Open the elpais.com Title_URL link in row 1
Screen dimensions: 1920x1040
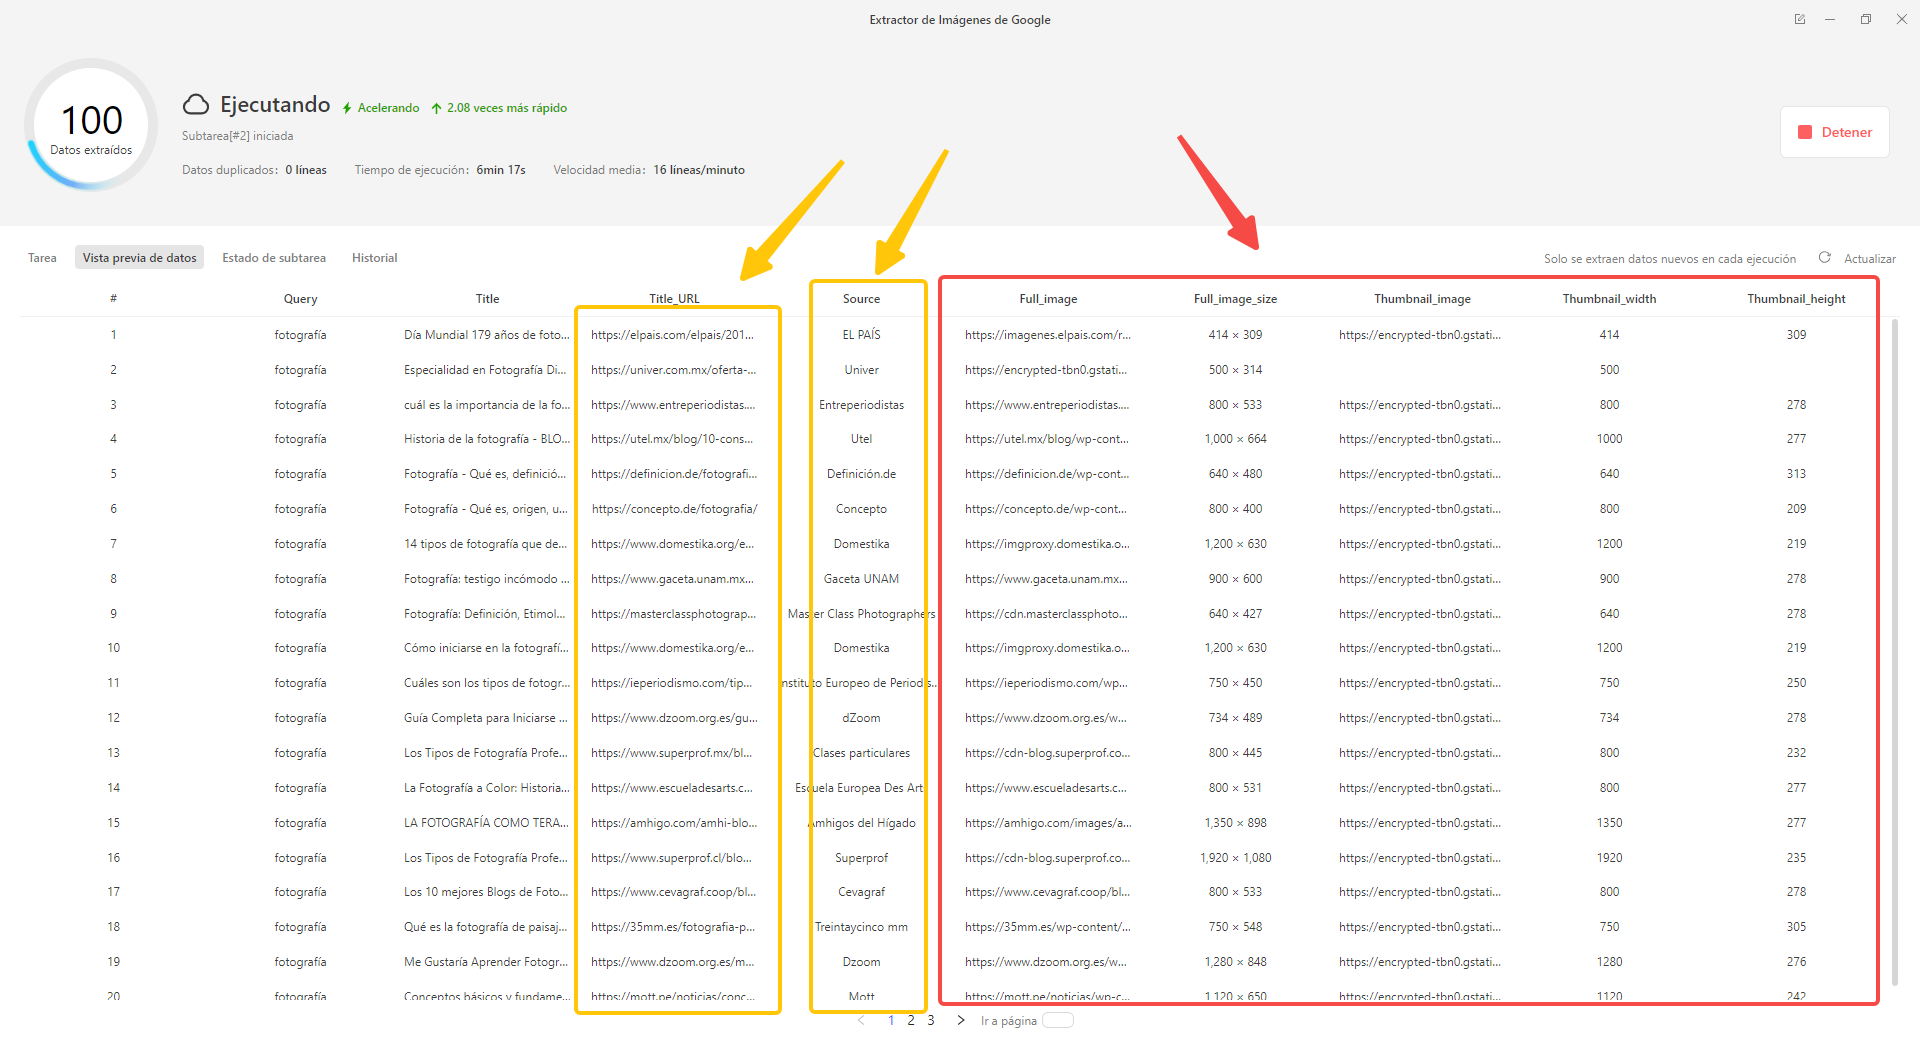672,334
